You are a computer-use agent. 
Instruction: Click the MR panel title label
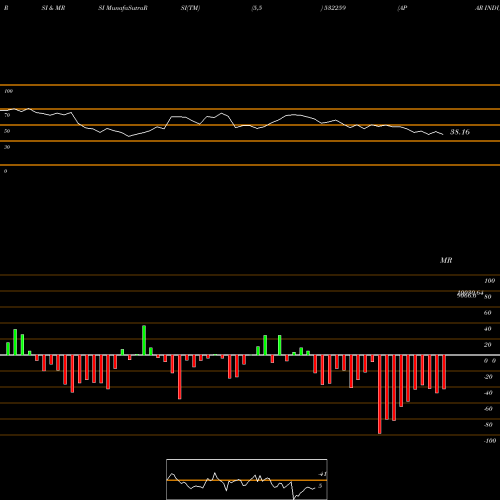click(446, 260)
